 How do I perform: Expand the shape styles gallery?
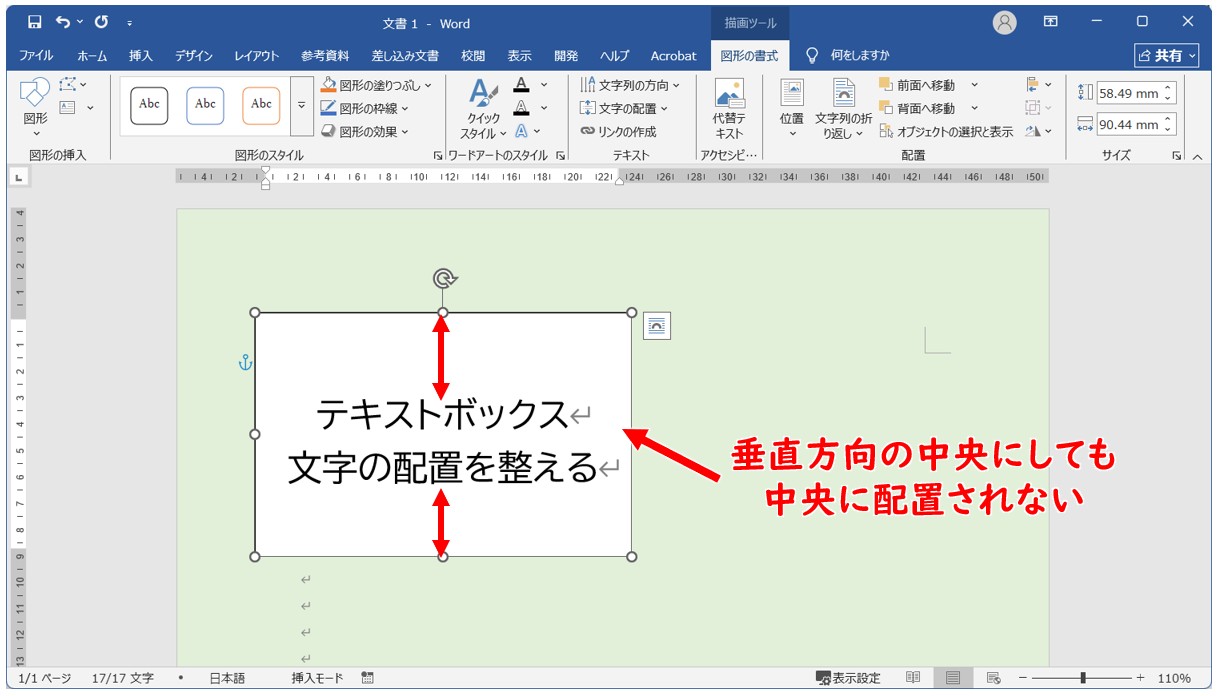click(302, 105)
